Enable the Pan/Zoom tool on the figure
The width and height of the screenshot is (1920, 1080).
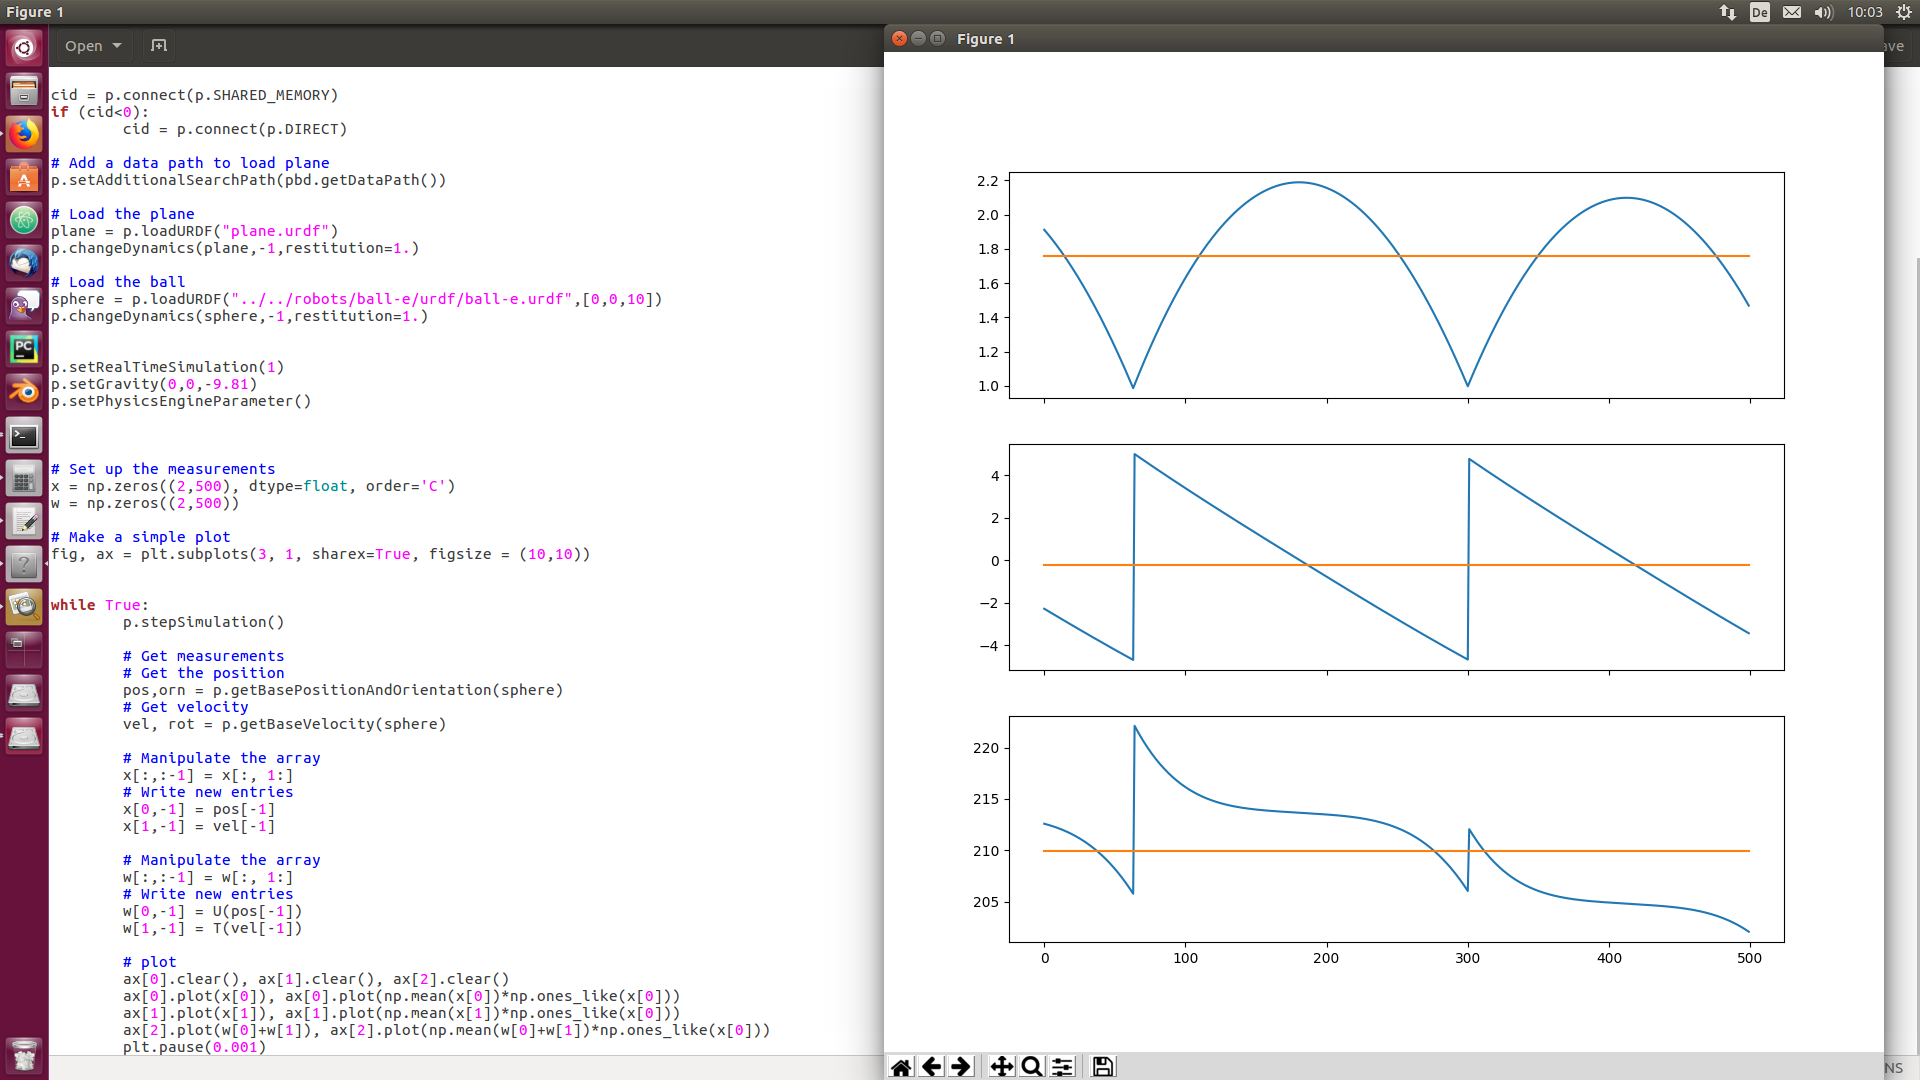click(1001, 1066)
